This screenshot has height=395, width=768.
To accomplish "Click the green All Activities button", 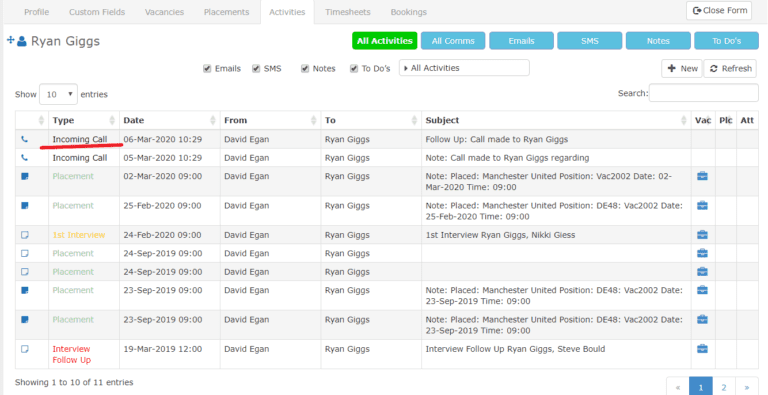I will pyautogui.click(x=384, y=41).
